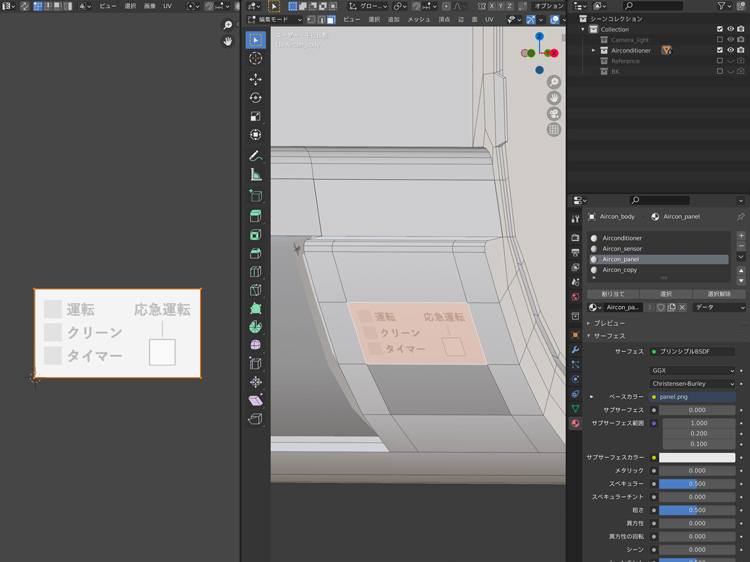Click the 選択解除 deselect button

coord(719,294)
